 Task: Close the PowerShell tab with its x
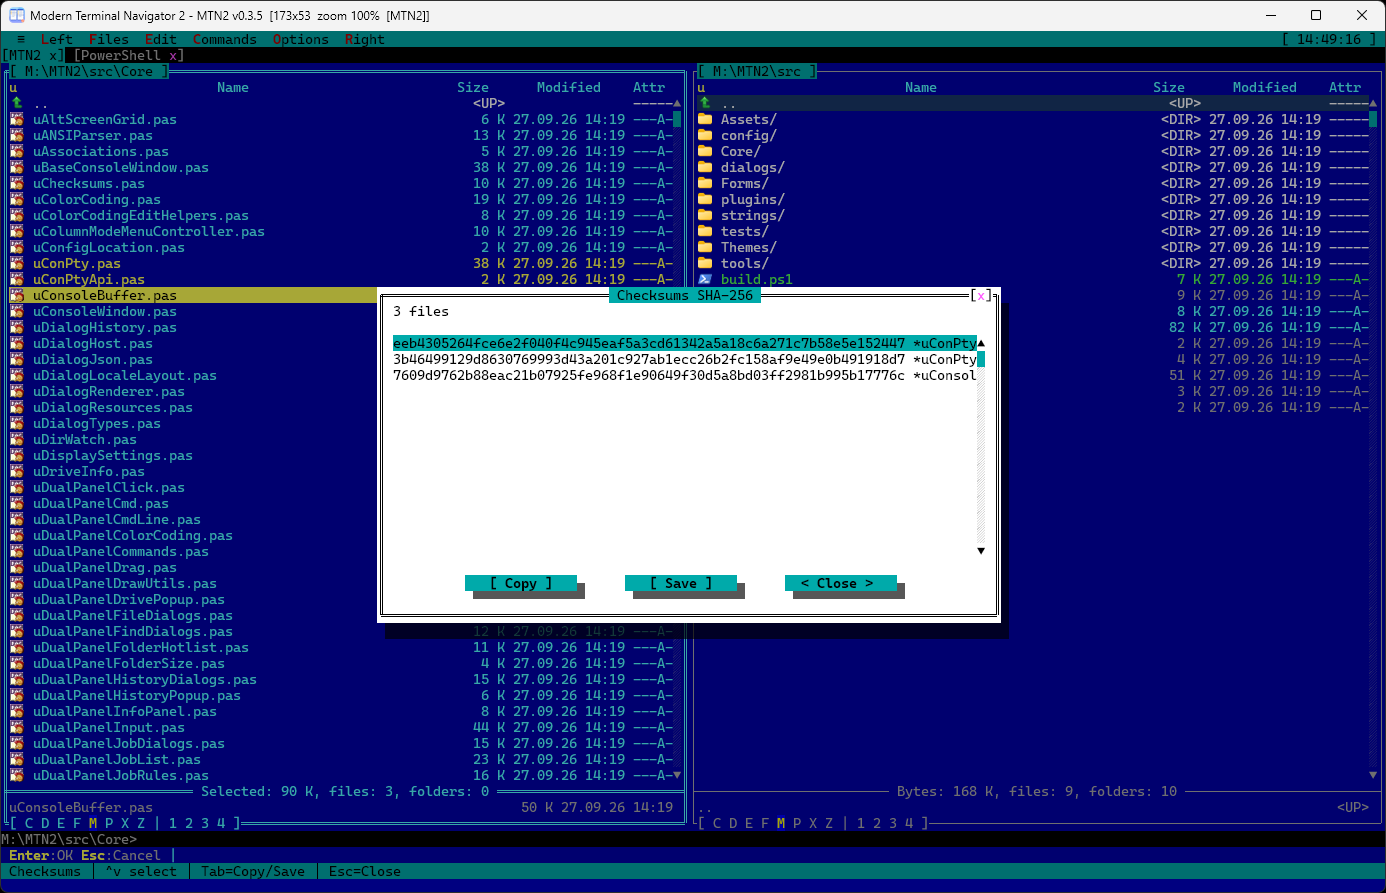tap(173, 55)
